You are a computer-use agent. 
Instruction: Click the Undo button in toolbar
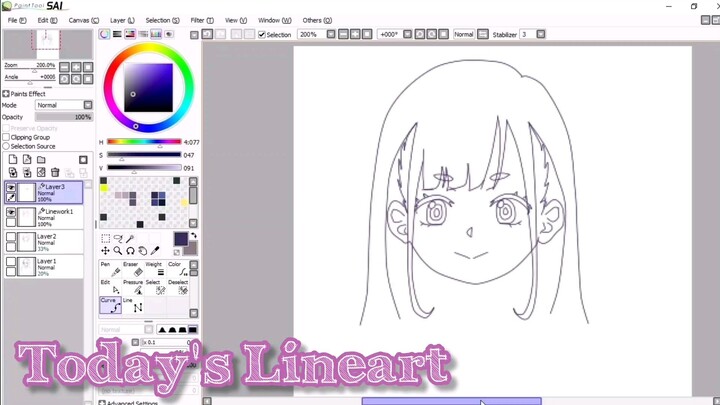(x=207, y=34)
